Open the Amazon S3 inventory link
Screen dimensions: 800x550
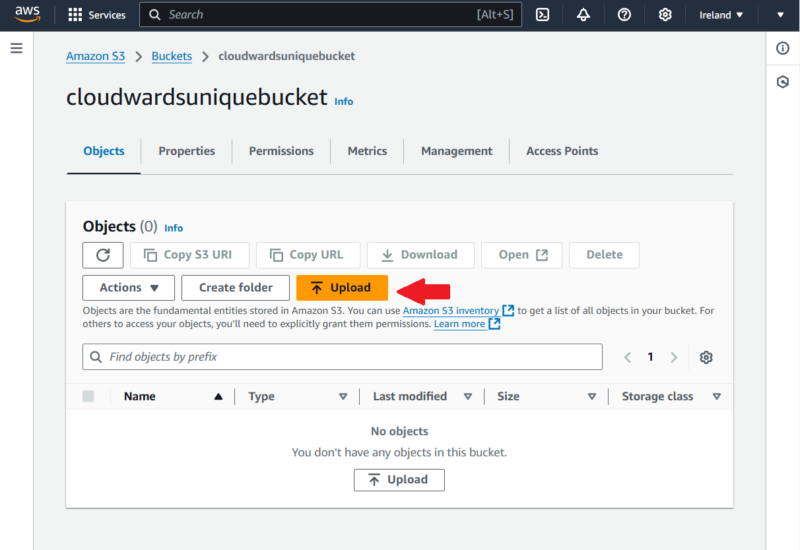451,310
